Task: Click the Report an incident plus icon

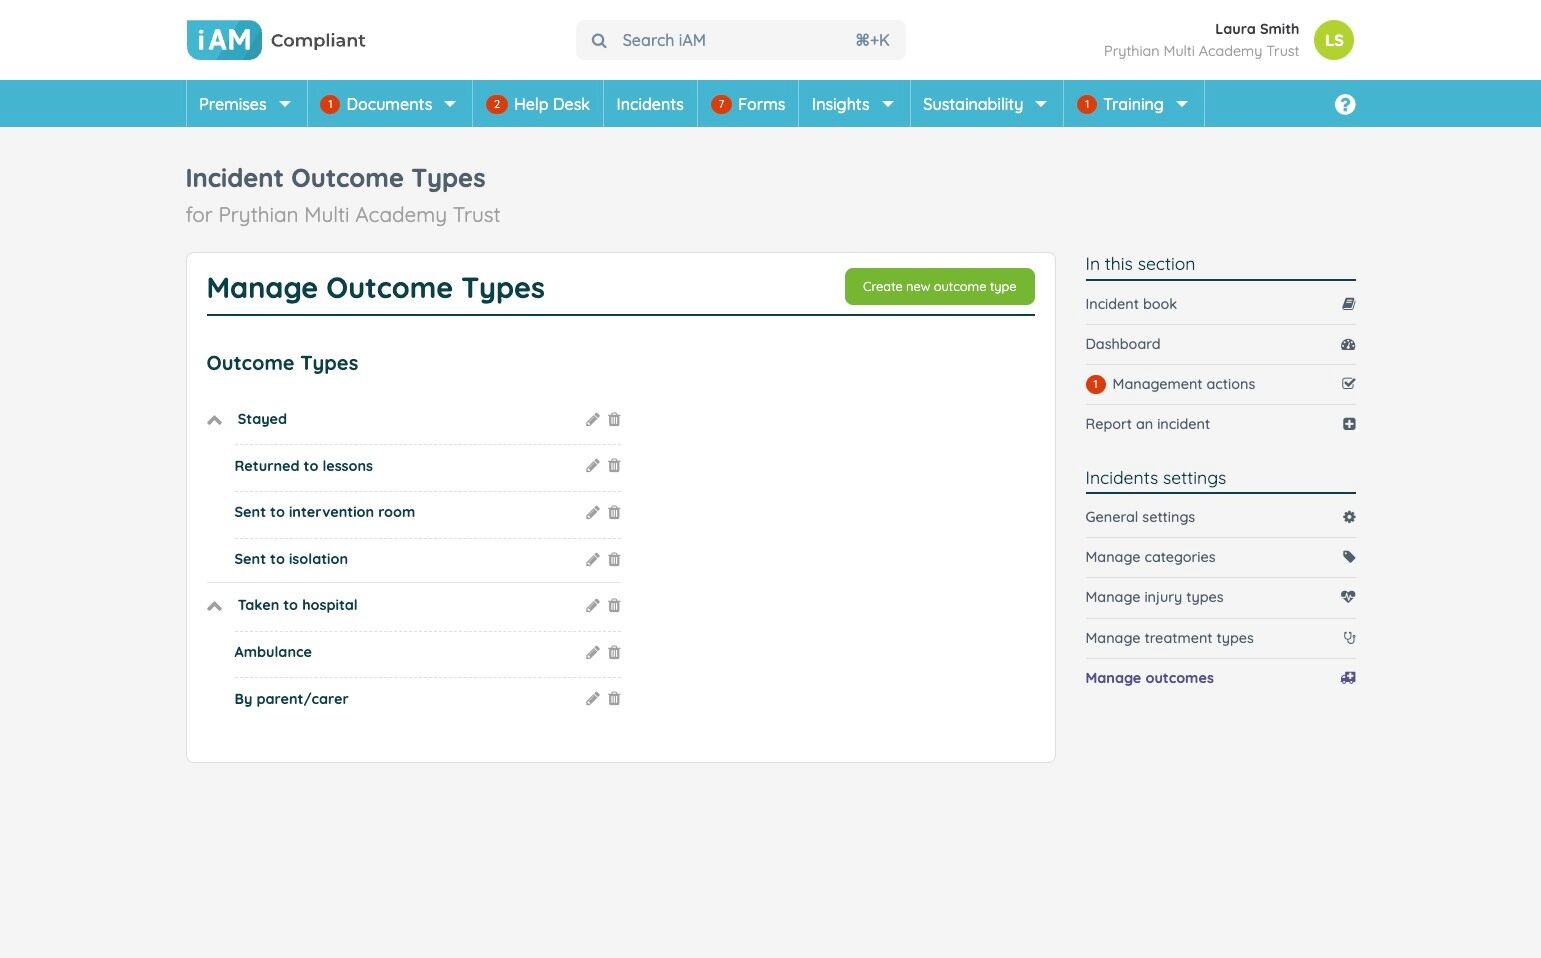Action: (x=1348, y=424)
